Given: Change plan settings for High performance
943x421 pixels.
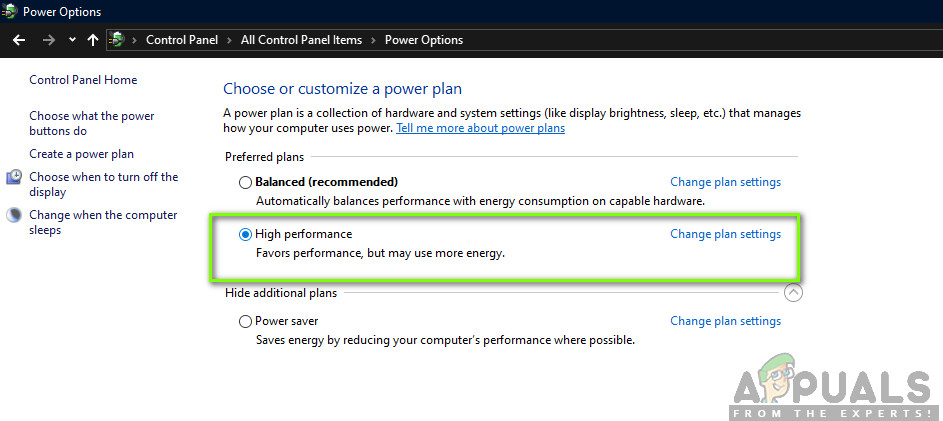Looking at the screenshot, I should (x=725, y=234).
